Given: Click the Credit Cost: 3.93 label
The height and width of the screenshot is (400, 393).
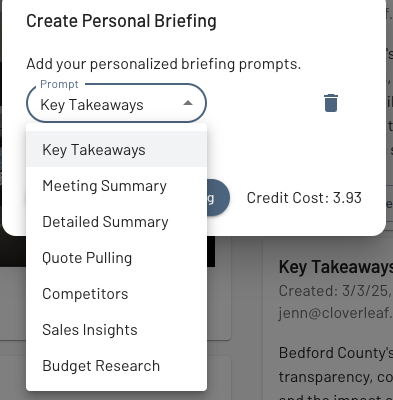Looking at the screenshot, I should pos(304,198).
